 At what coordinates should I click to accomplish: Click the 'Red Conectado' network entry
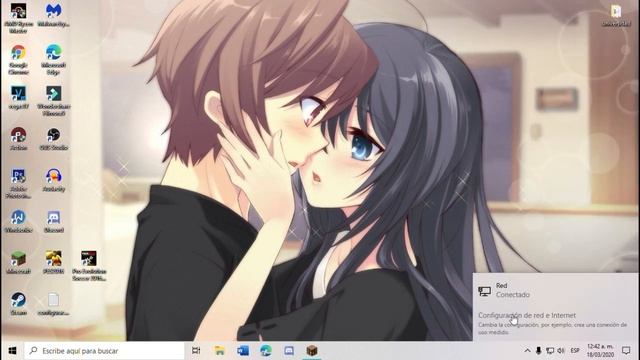click(x=556, y=290)
